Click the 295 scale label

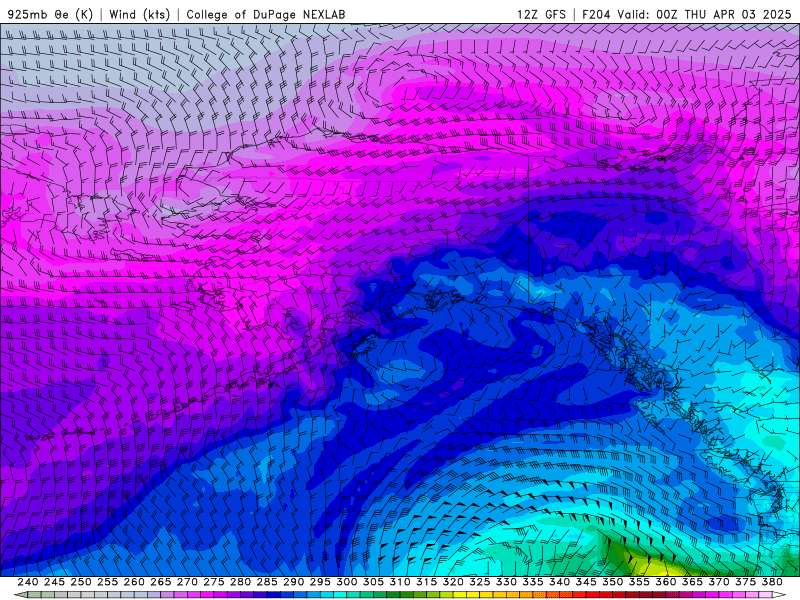click(x=320, y=582)
